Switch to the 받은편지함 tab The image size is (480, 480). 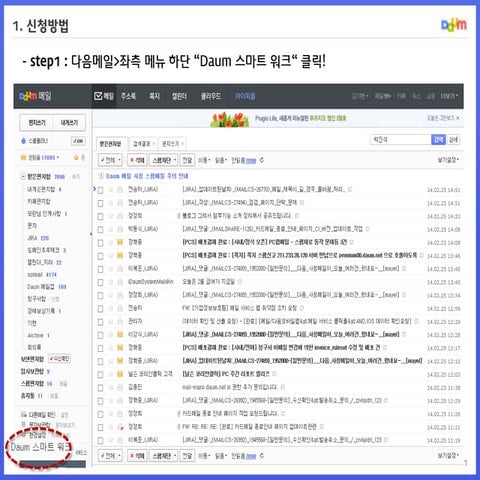[112, 144]
